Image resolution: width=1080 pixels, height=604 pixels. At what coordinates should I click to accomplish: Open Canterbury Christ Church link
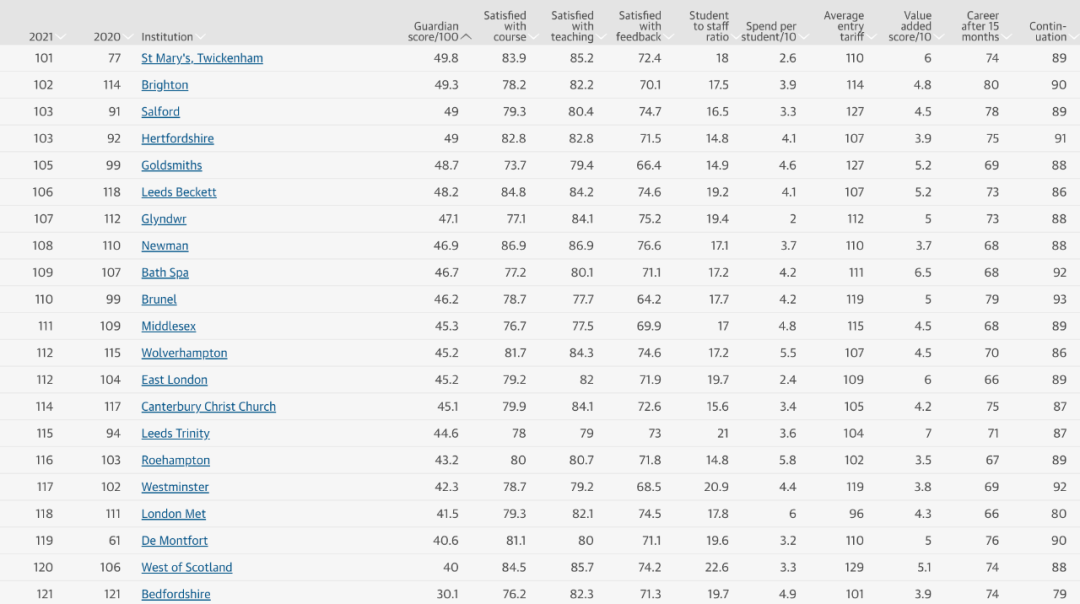click(x=209, y=407)
